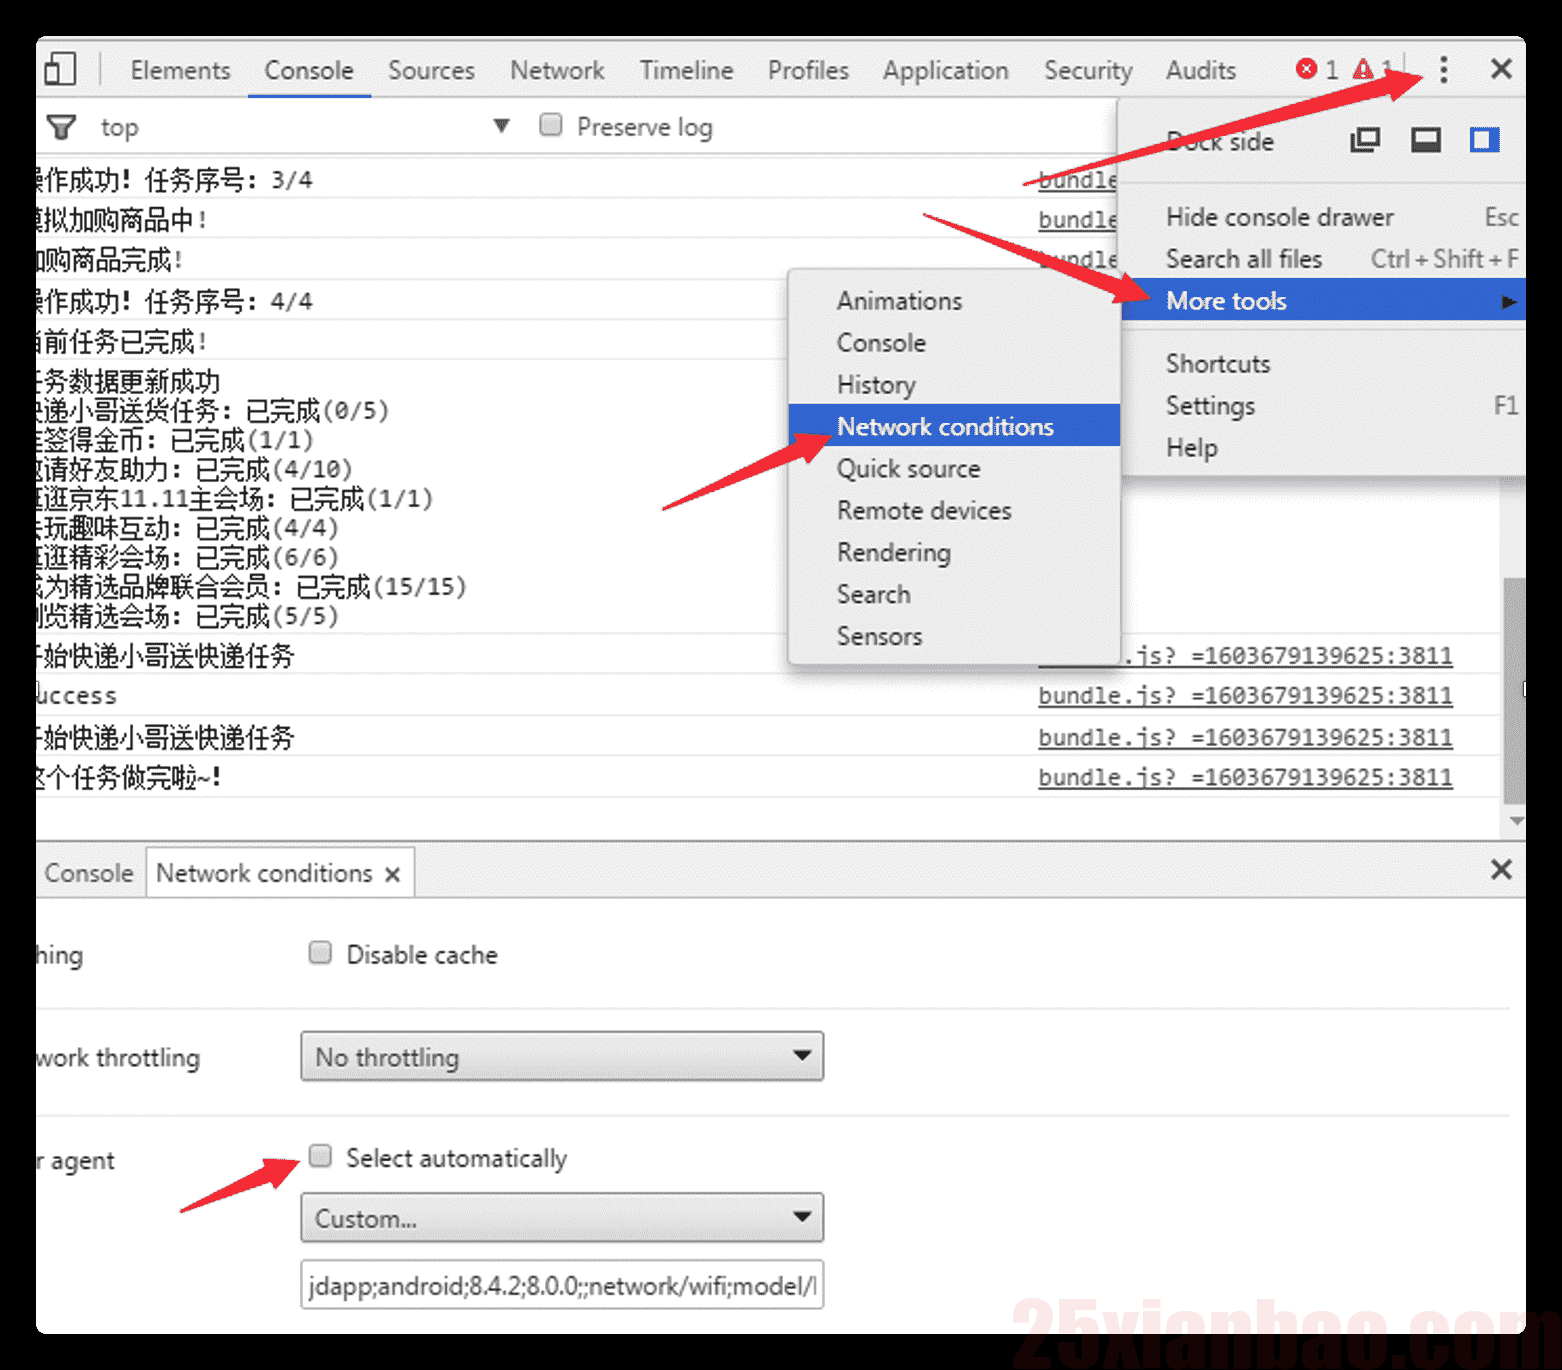The height and width of the screenshot is (1370, 1562).
Task: Open the No throttling dropdown
Action: pos(562,1056)
